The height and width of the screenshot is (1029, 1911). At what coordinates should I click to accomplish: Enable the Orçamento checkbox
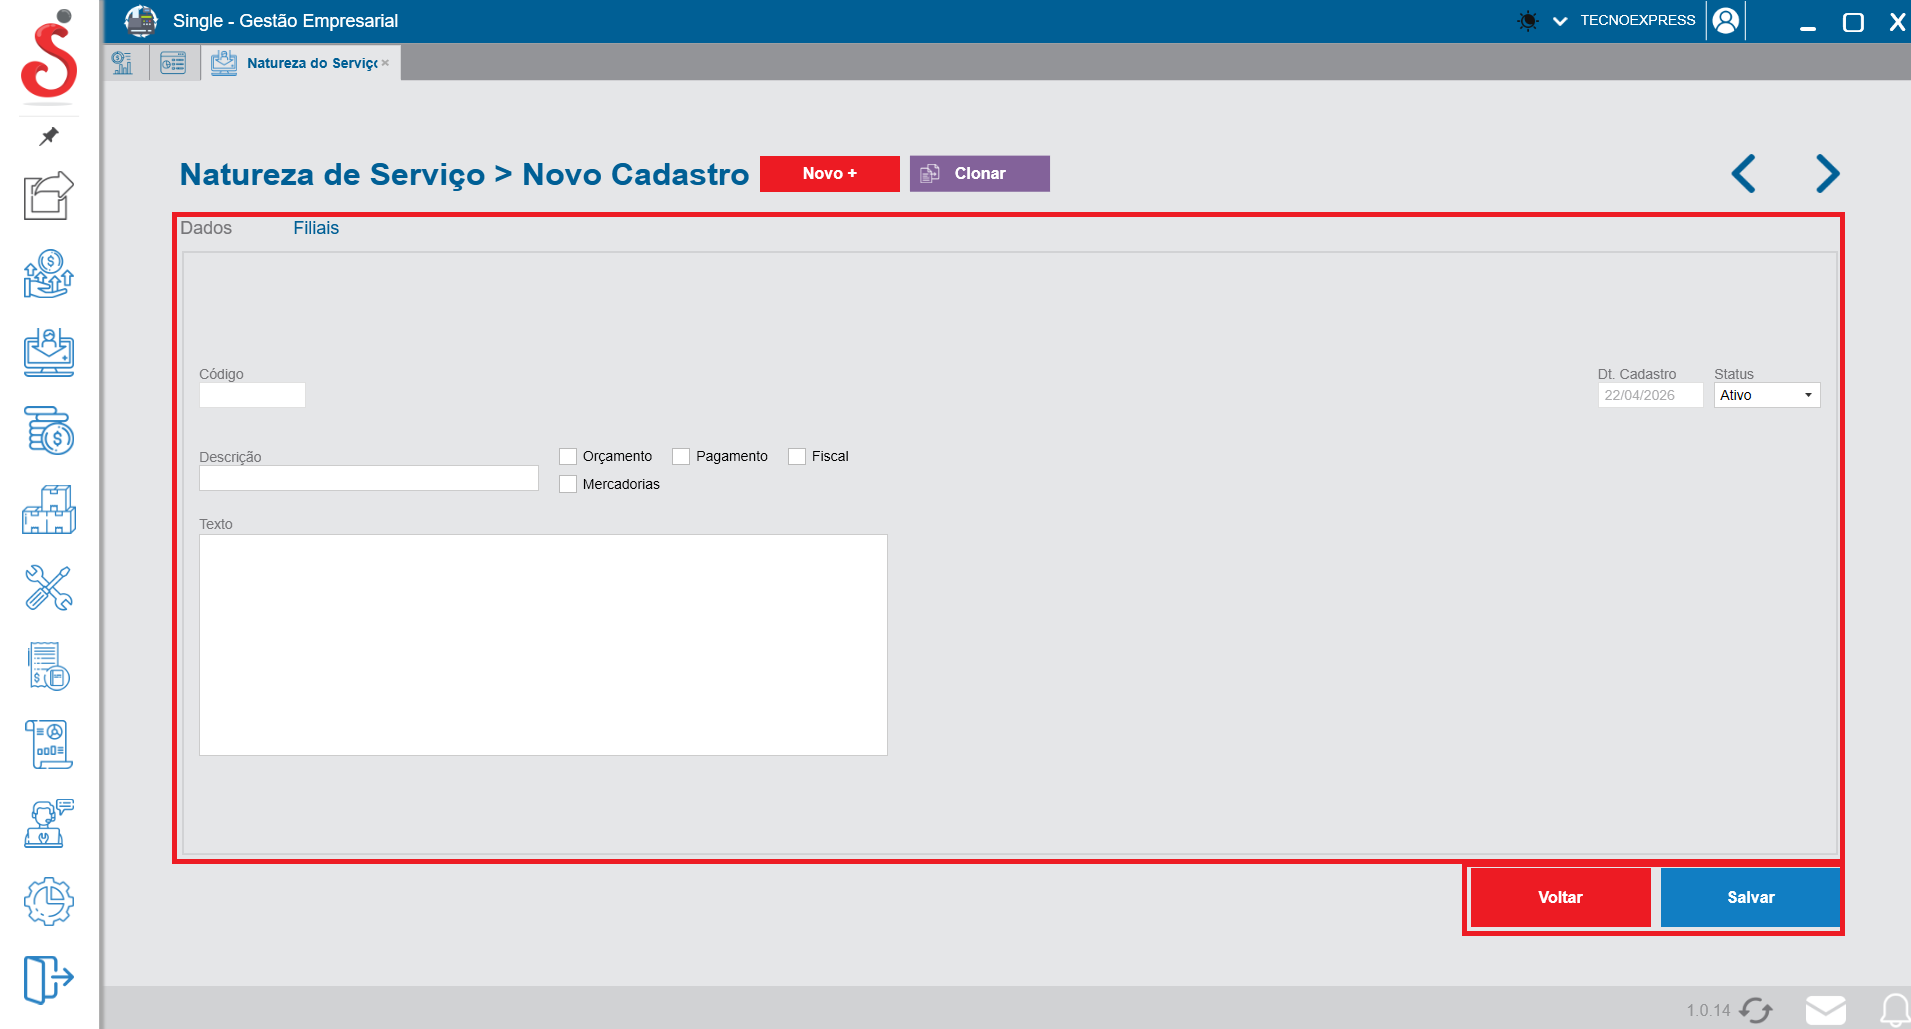click(x=568, y=457)
